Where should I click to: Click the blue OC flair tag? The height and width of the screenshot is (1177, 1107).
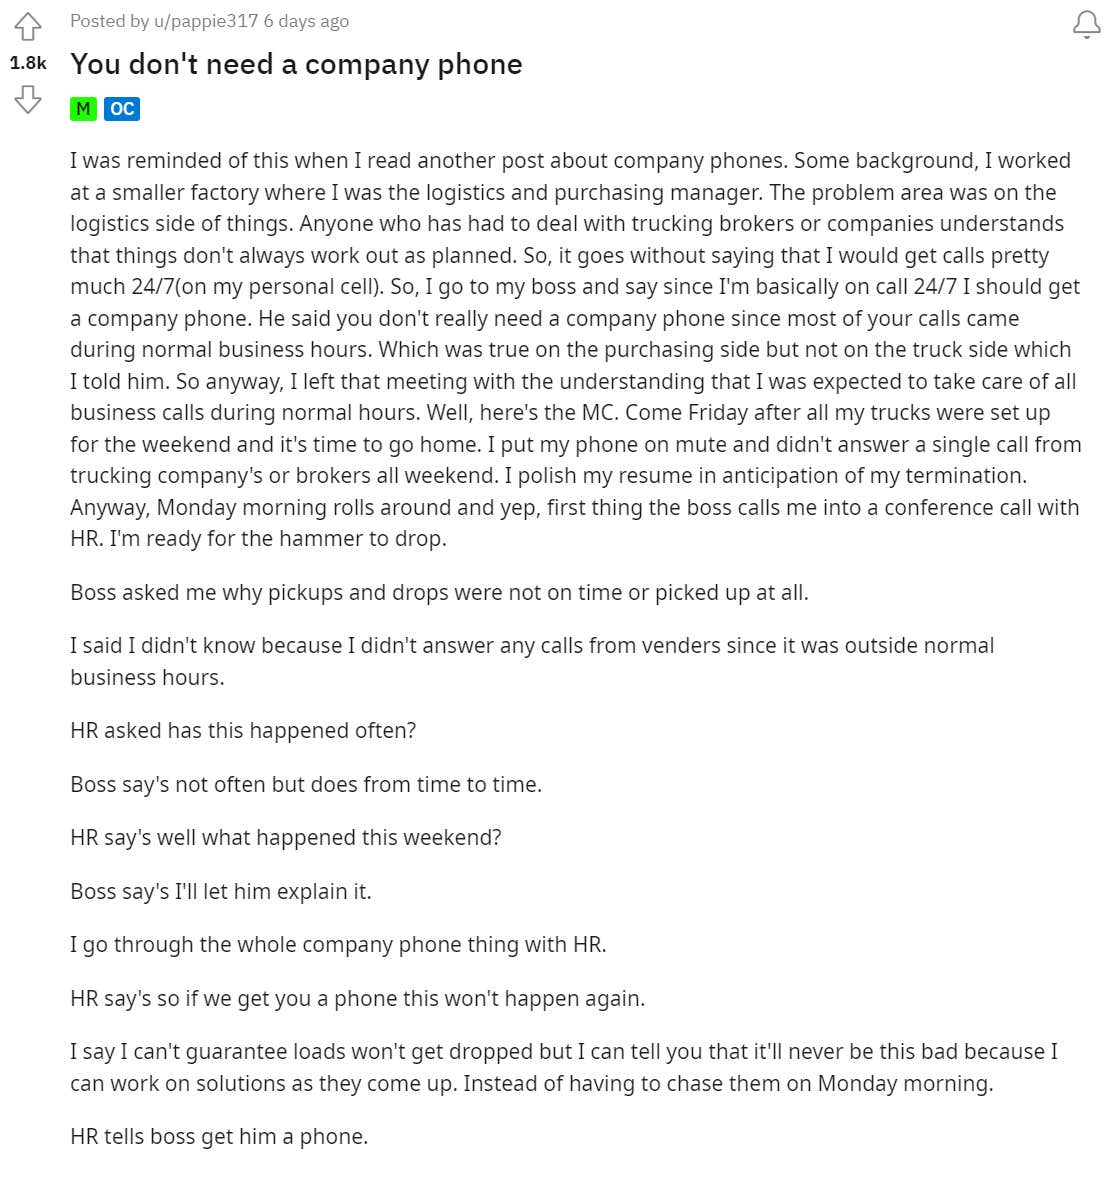122,109
